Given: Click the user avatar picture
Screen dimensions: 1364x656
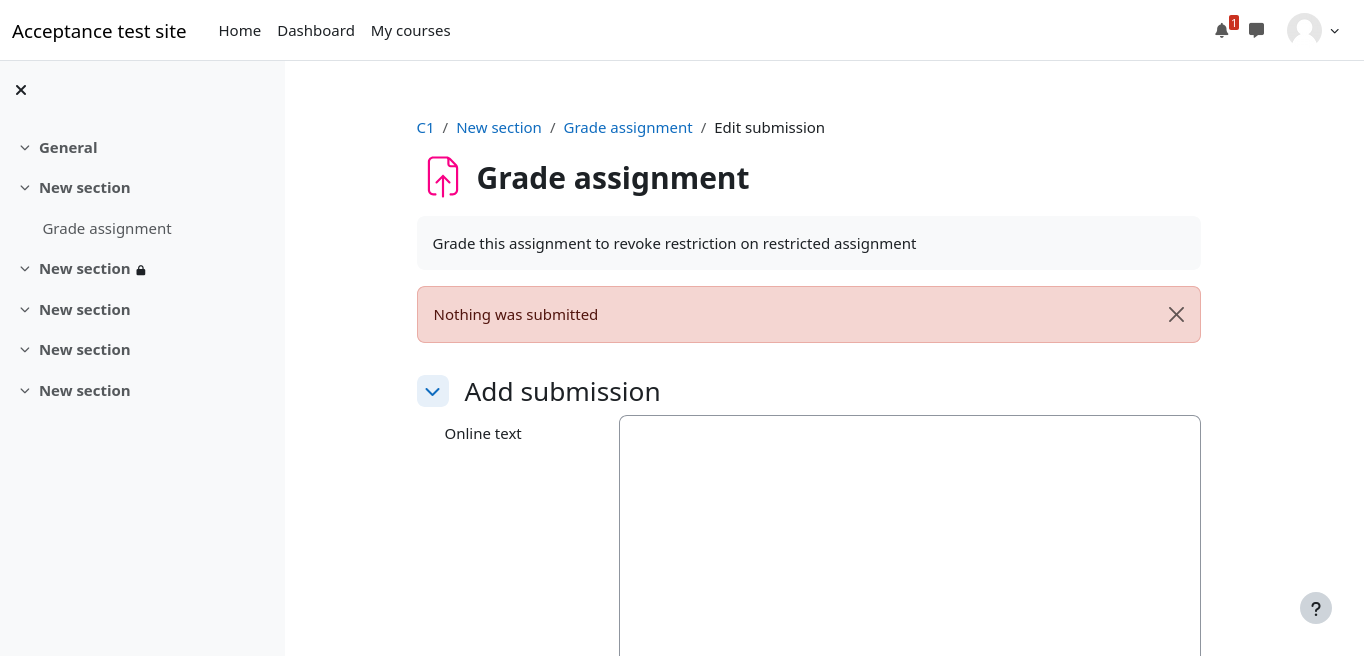Looking at the screenshot, I should [x=1304, y=30].
